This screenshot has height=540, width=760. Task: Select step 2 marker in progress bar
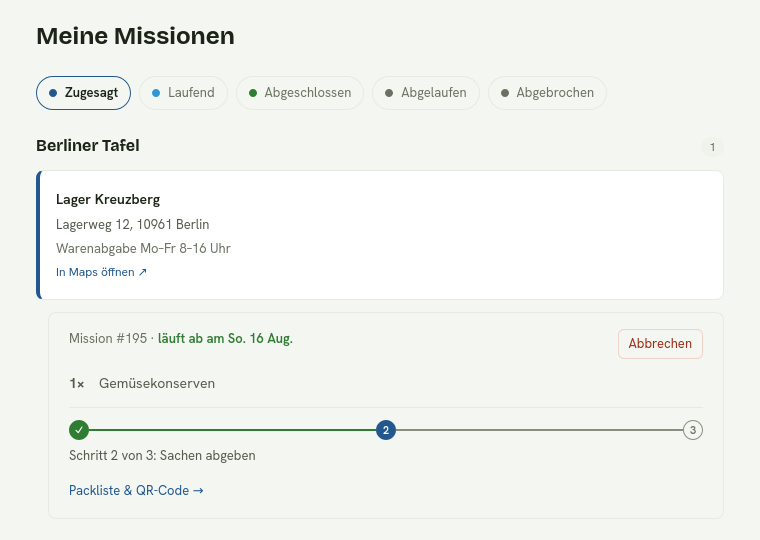click(386, 430)
